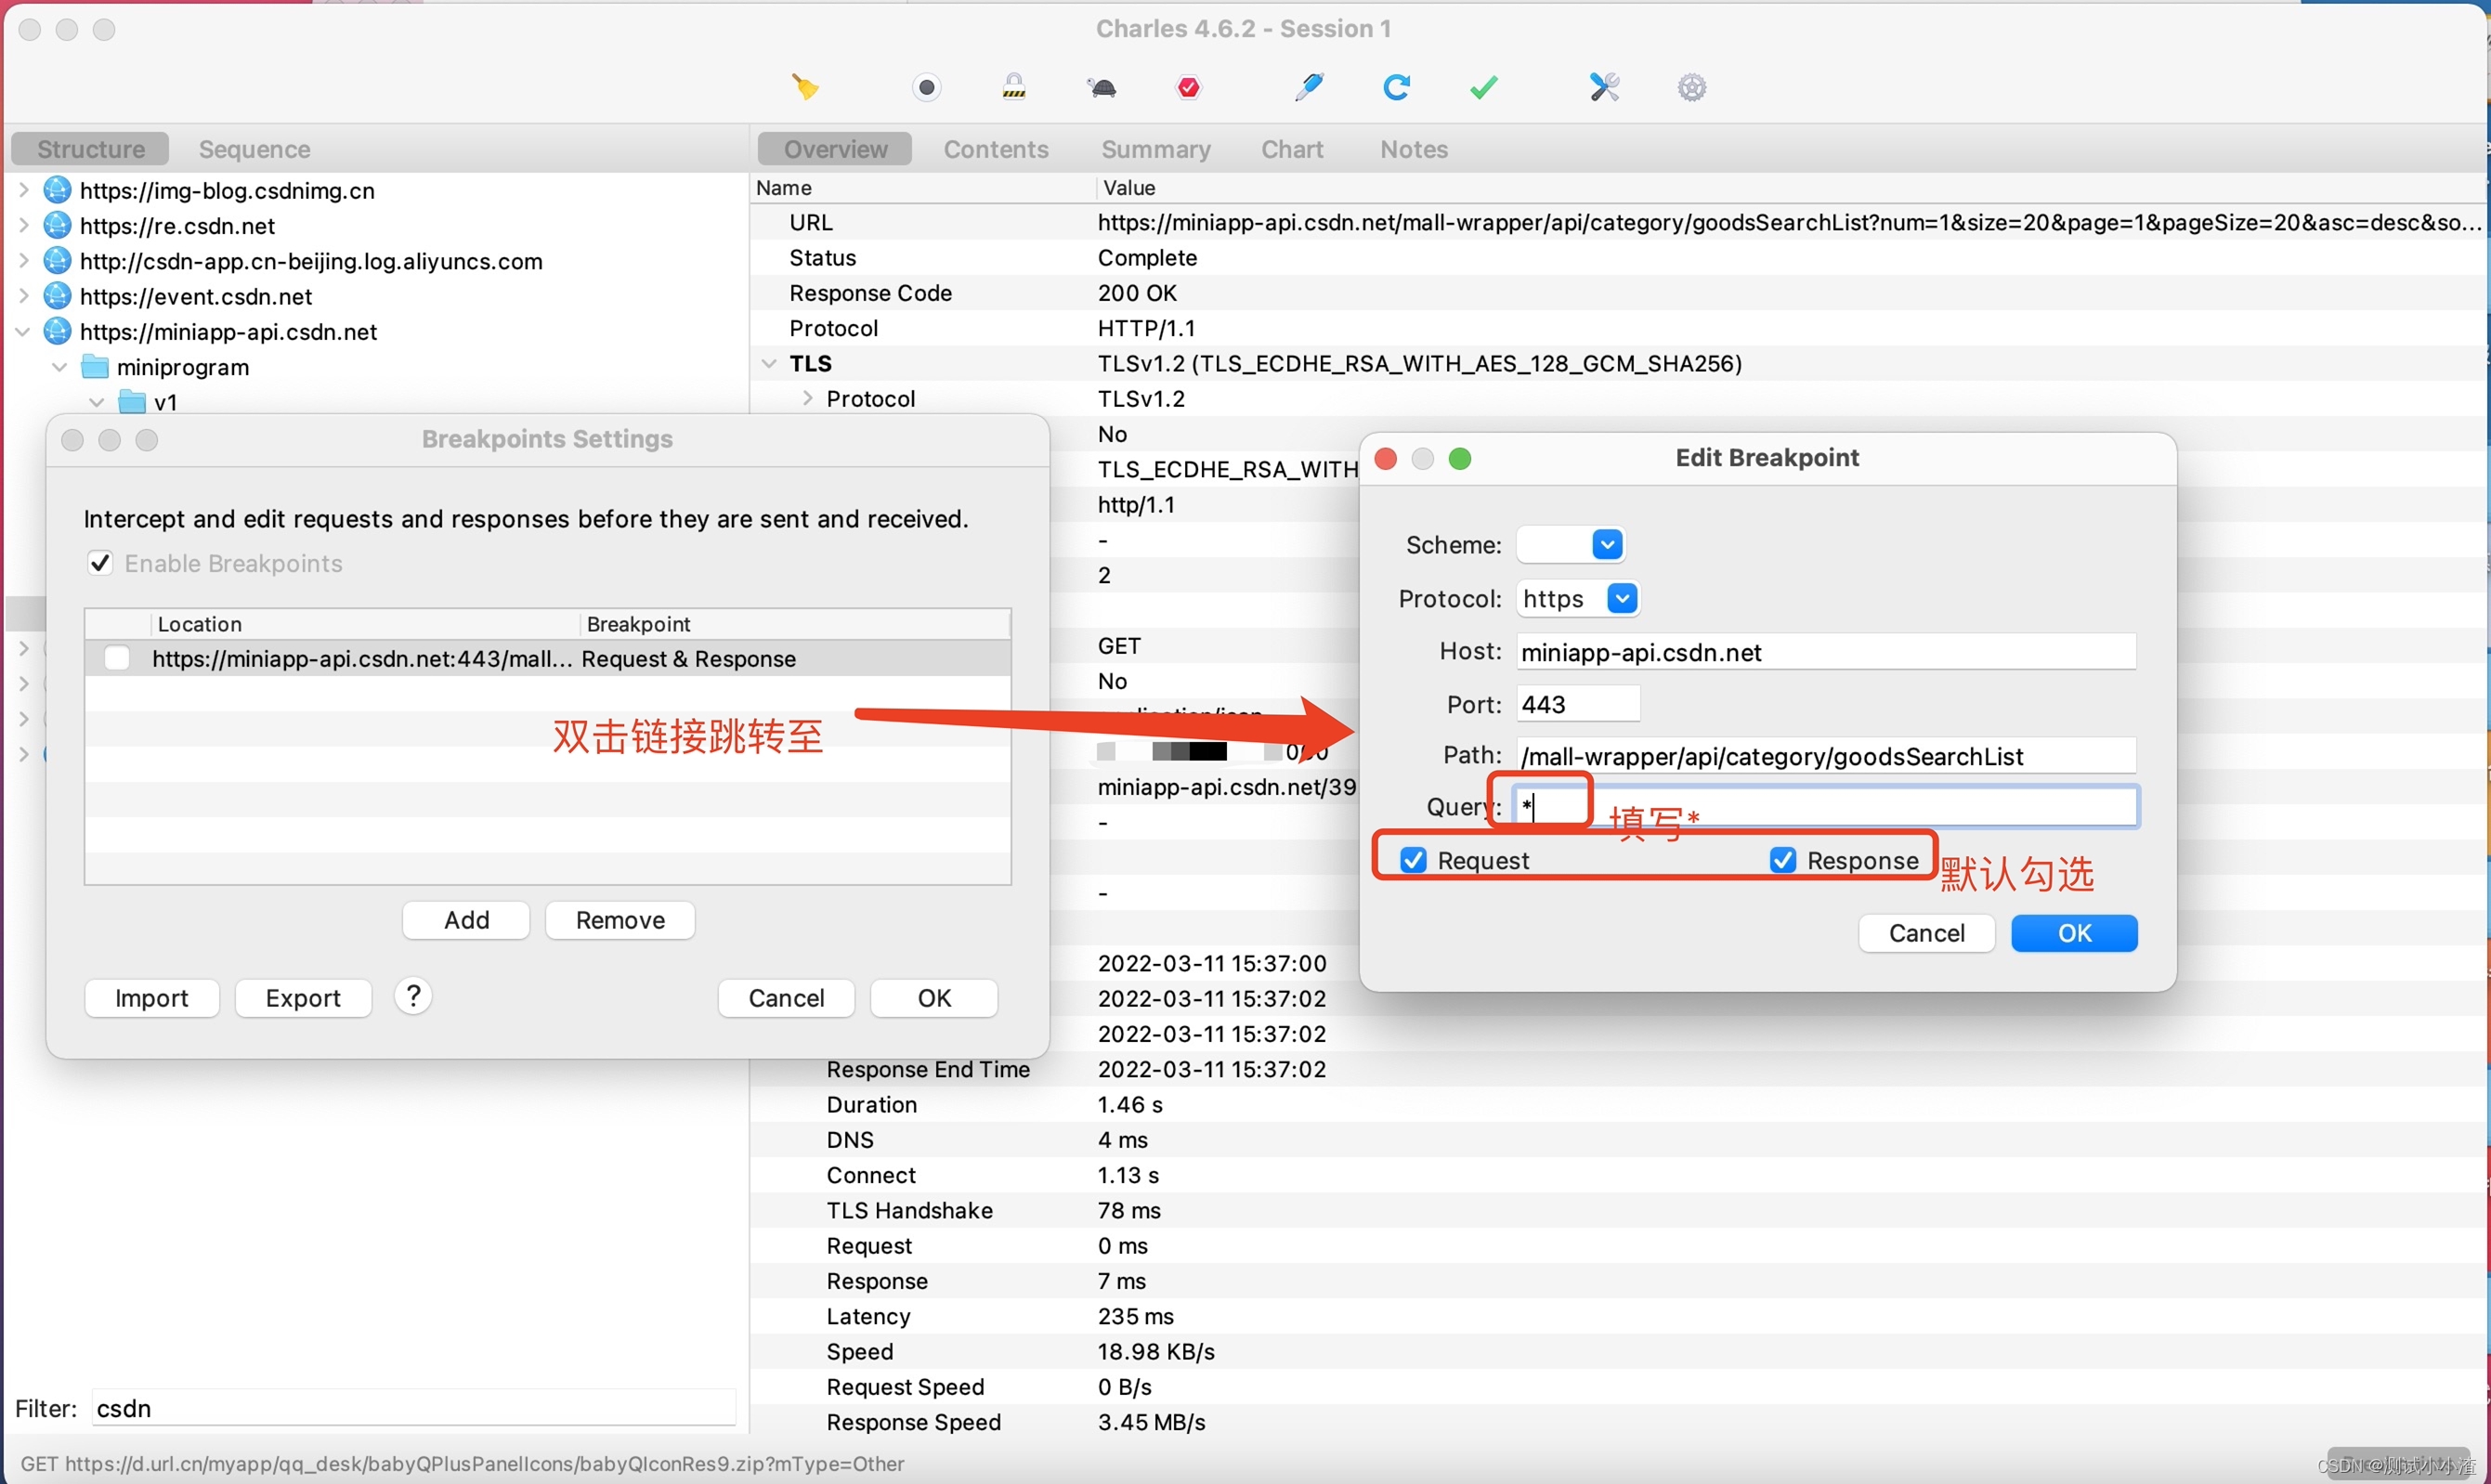Click the SSL proxying padlock icon
Screen dimensions: 2491x1484
coord(1013,88)
